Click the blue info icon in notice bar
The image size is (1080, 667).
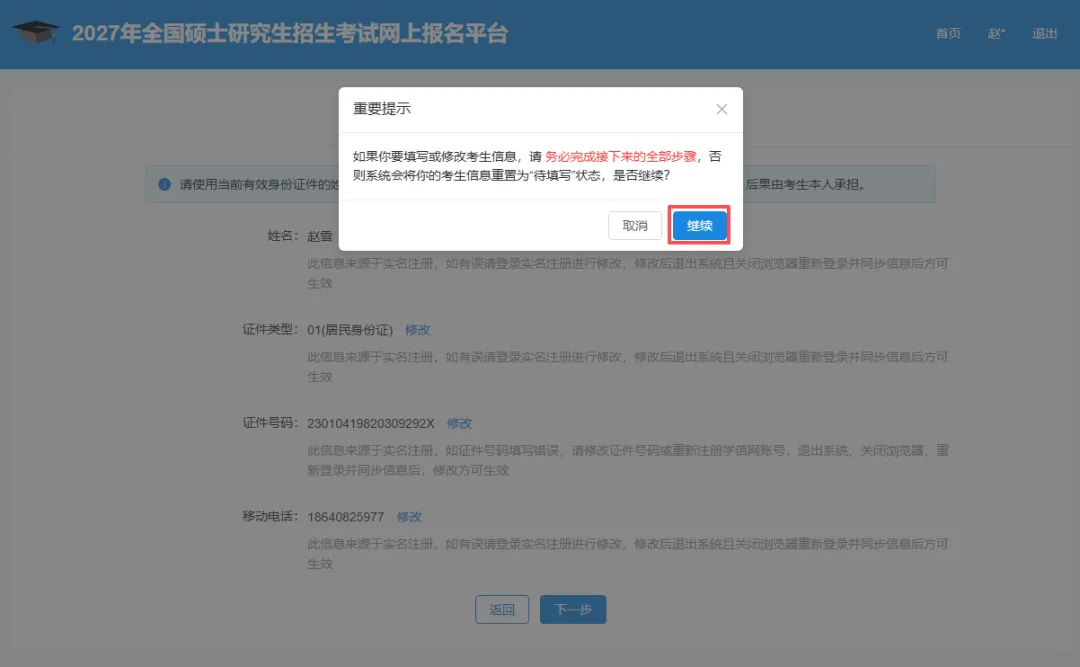pyautogui.click(x=164, y=184)
